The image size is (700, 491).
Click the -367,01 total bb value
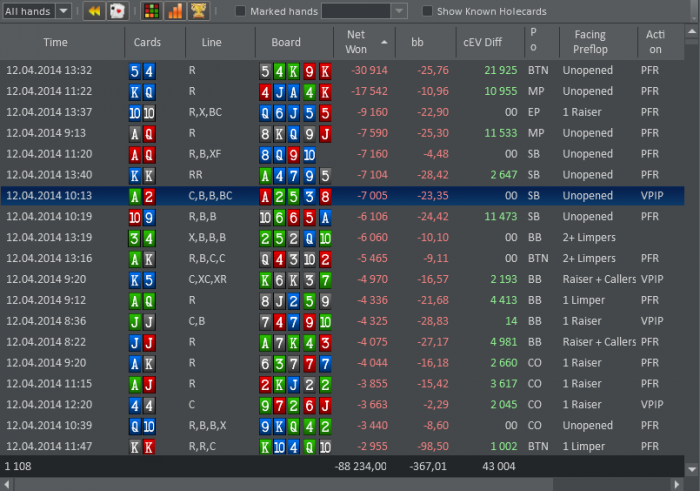(428, 466)
